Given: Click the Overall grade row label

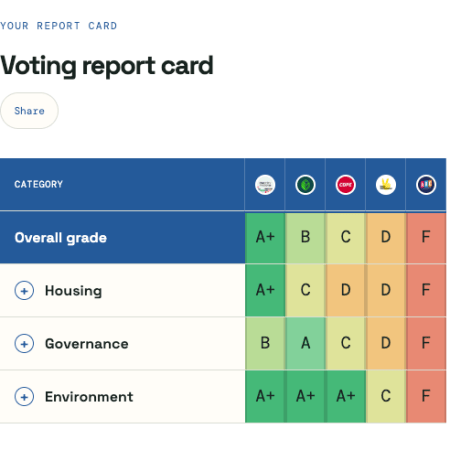Looking at the screenshot, I should point(61,238).
